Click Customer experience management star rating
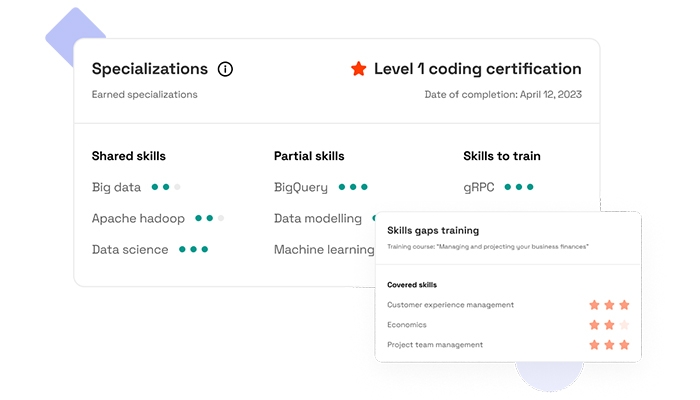 pos(609,305)
